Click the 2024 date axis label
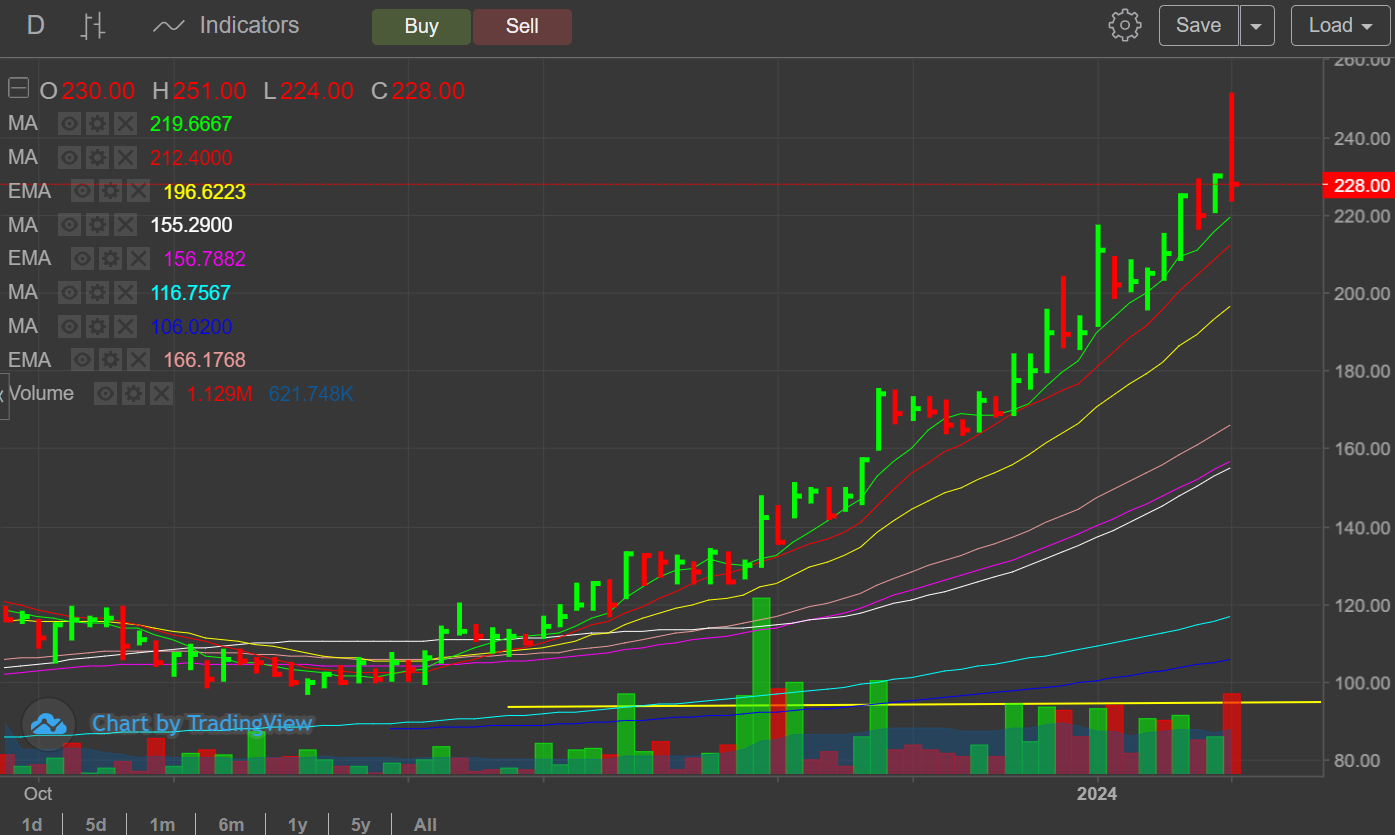This screenshot has width=1395, height=835. coord(1096,794)
